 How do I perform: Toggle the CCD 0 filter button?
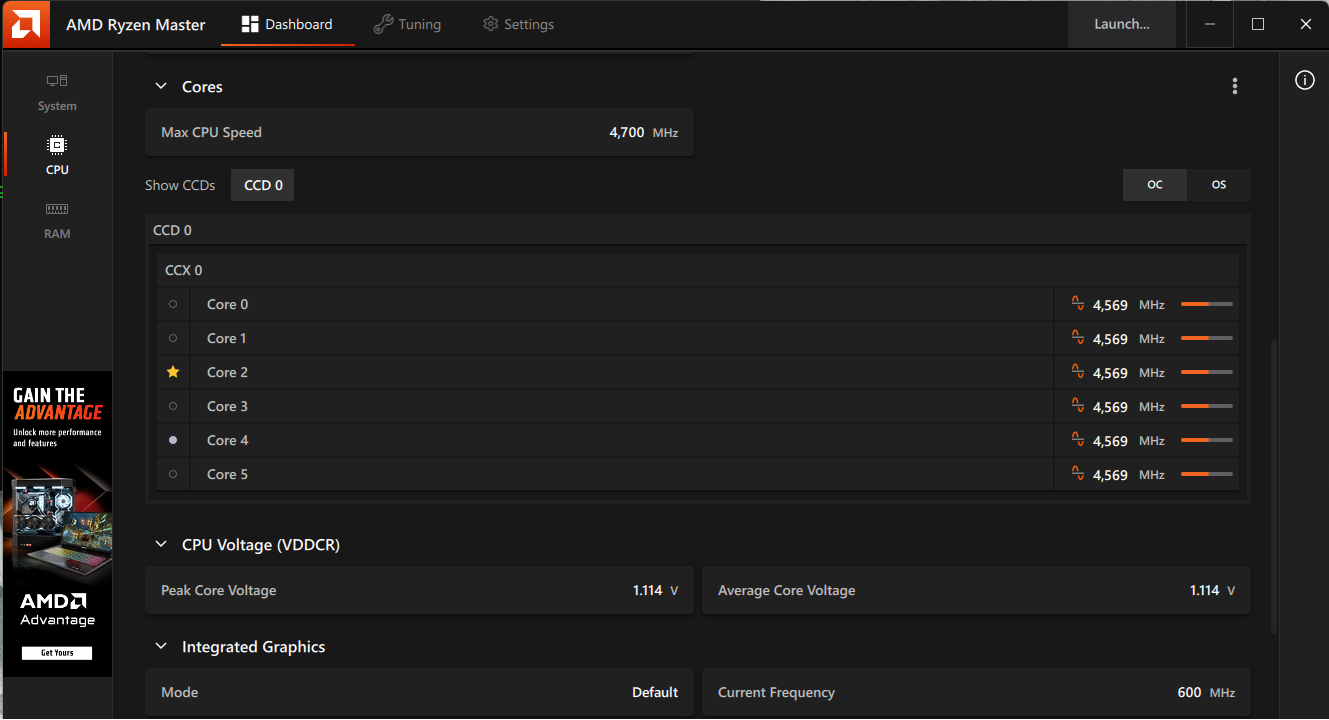pyautogui.click(x=263, y=185)
